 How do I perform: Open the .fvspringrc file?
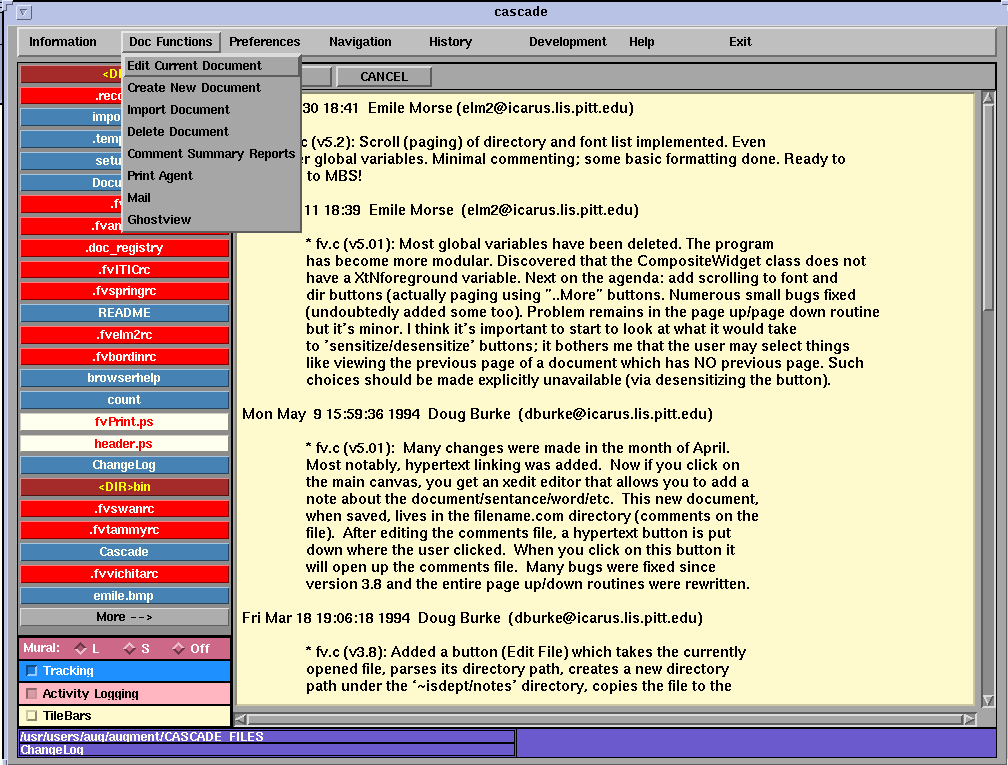pos(124,291)
